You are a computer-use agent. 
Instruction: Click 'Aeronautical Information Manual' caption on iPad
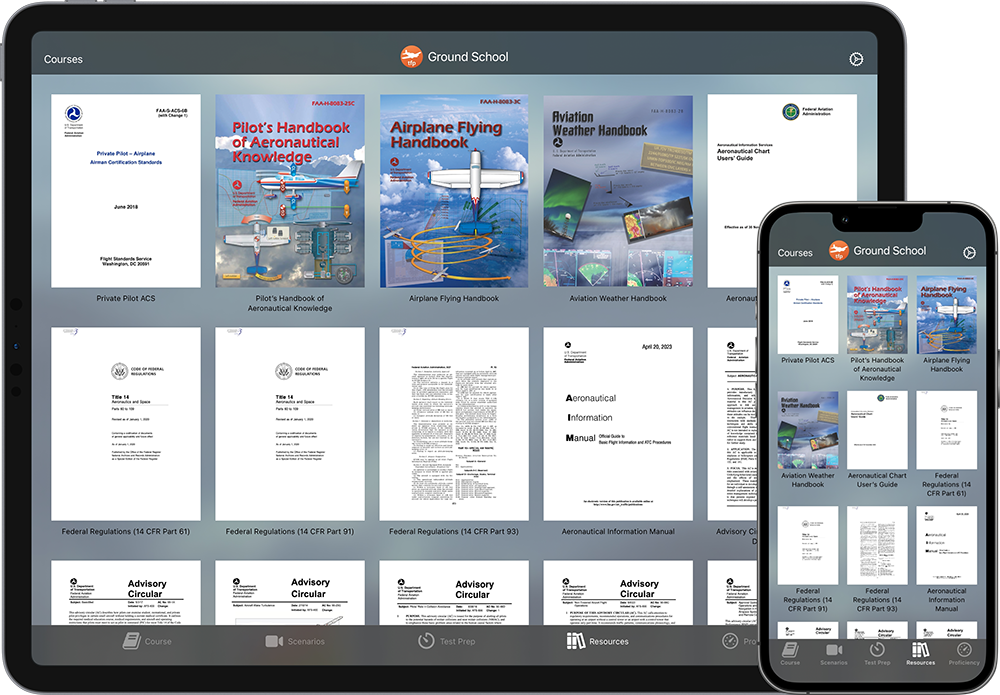point(618,531)
